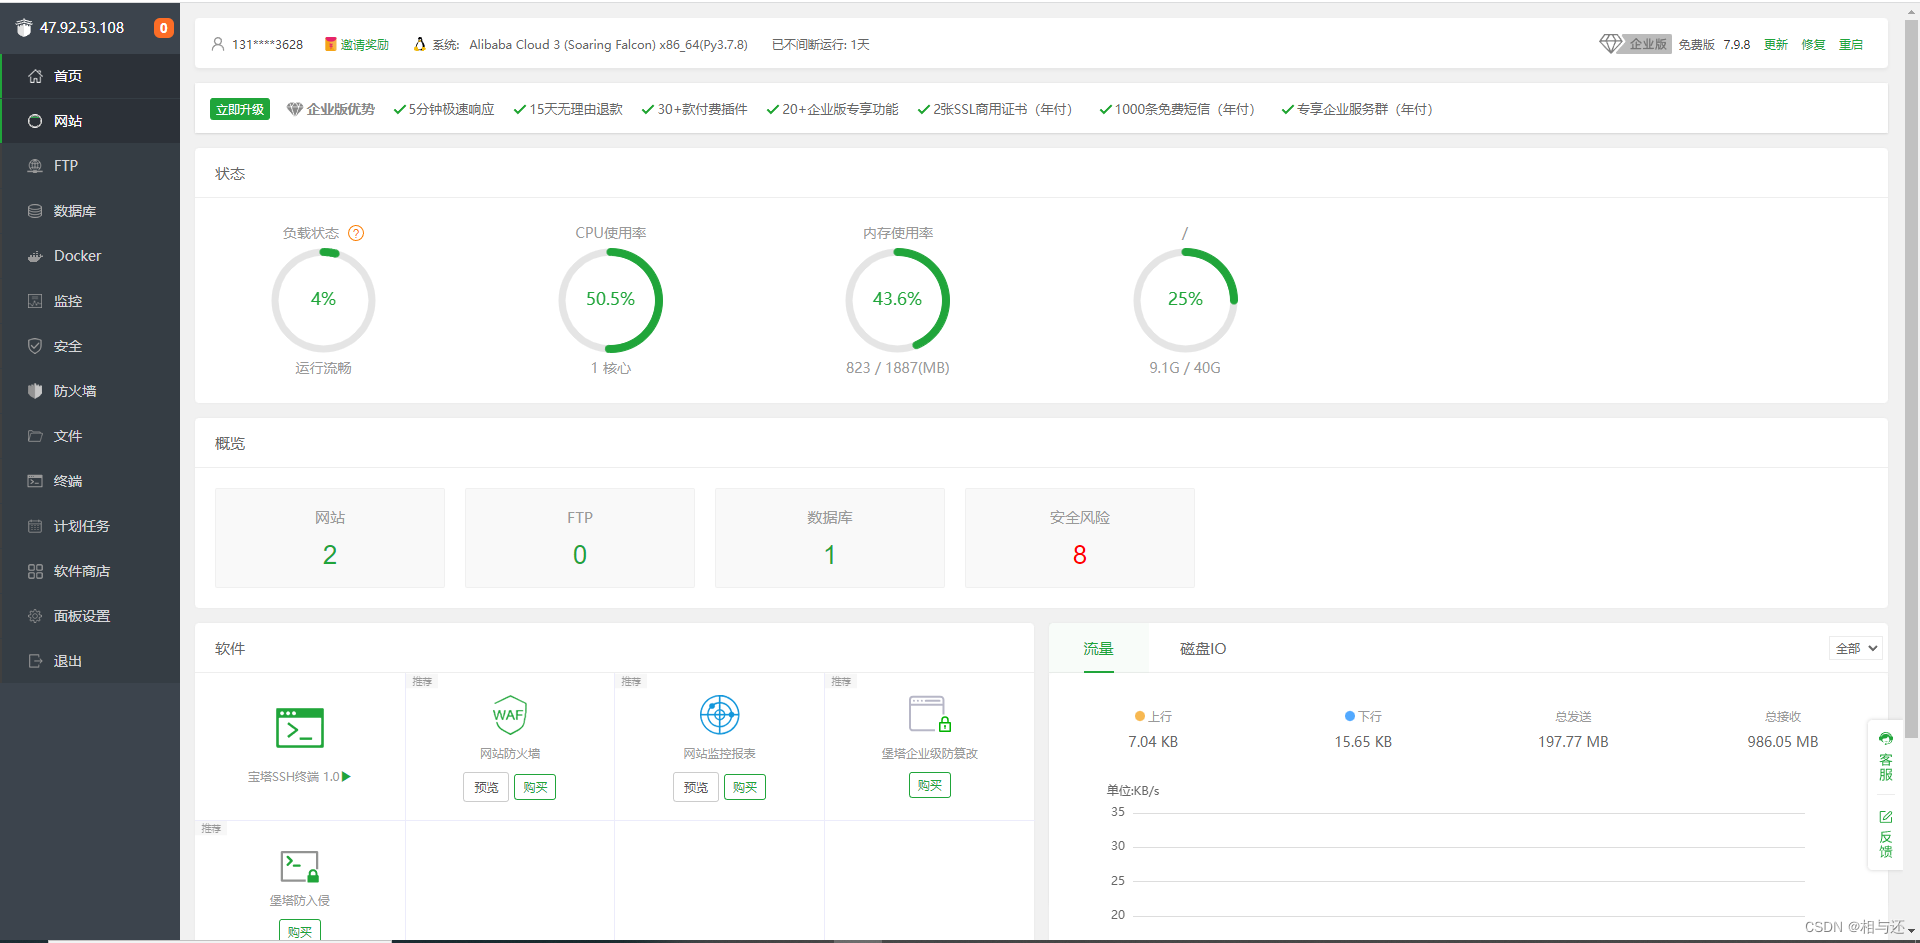The width and height of the screenshot is (1920, 943).
Task: Click 预览 button under 网站防火墙
Action: click(486, 787)
